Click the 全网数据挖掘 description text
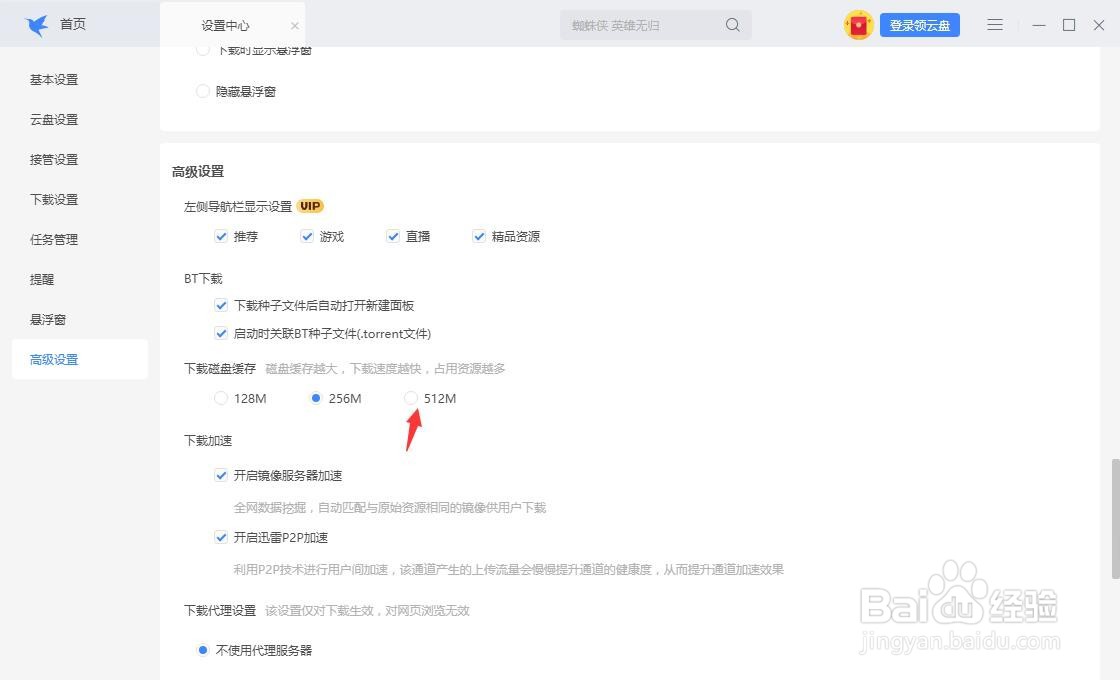The height and width of the screenshot is (680, 1120). point(390,508)
